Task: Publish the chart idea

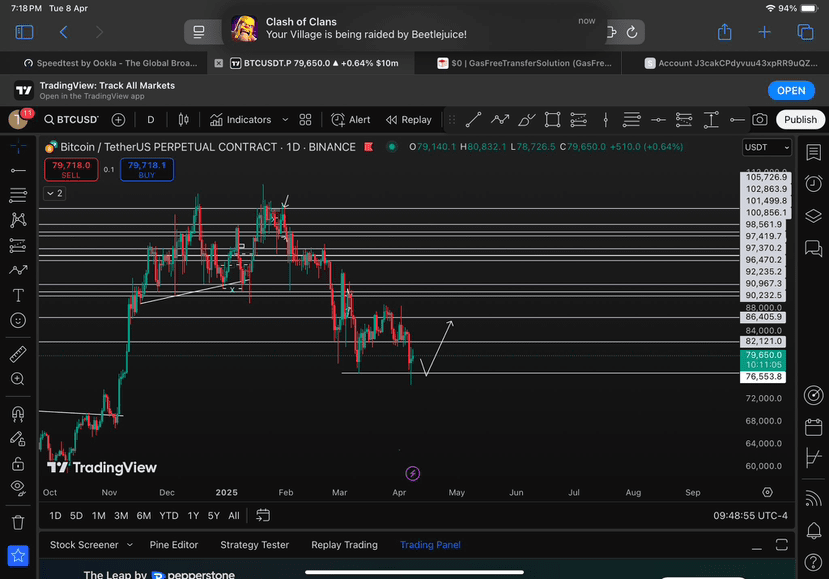Action: coord(800,120)
